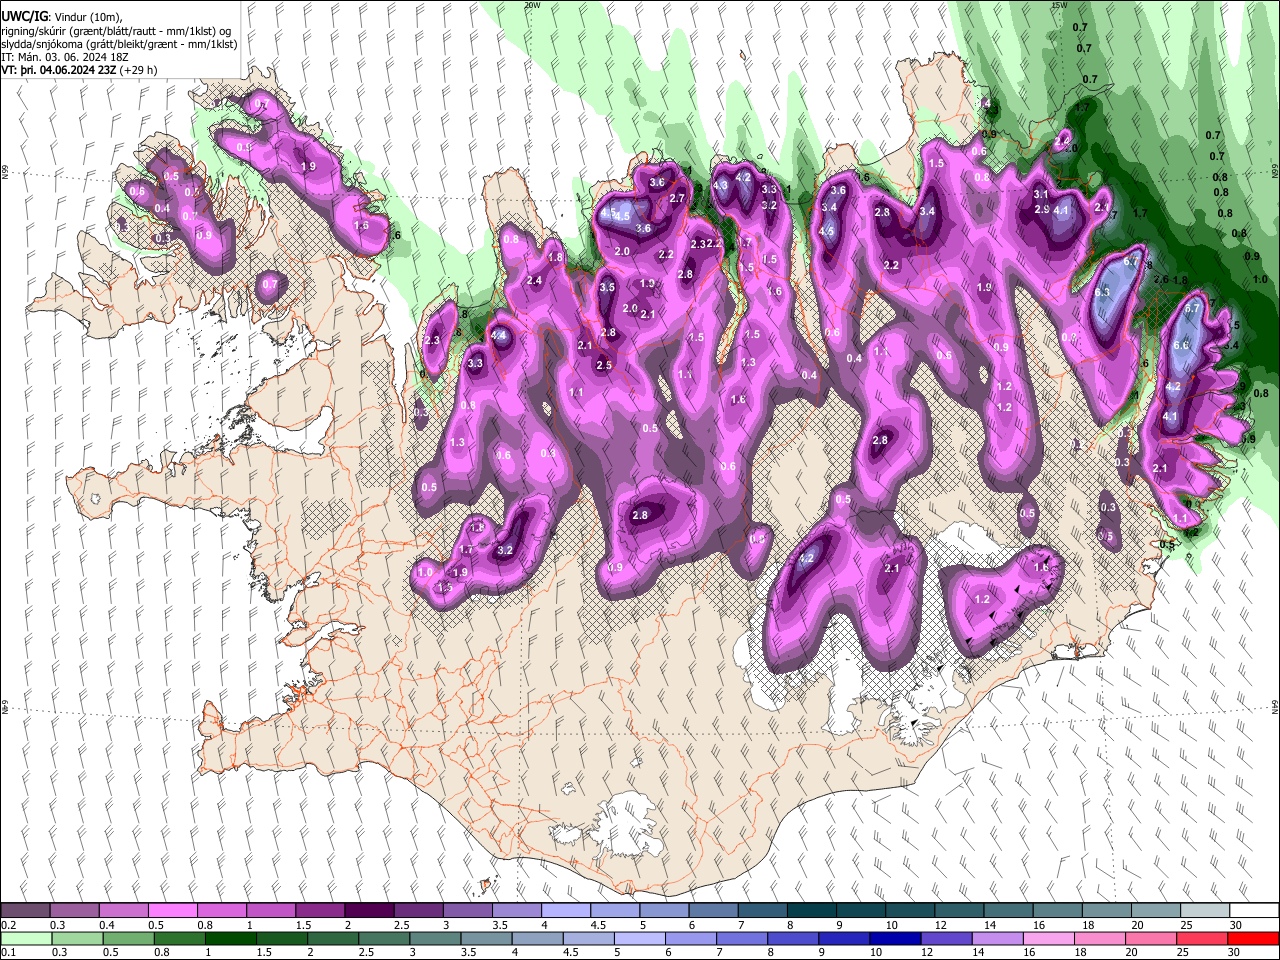Select the darkest purple 2–2.5 snow swatch

(x=369, y=911)
